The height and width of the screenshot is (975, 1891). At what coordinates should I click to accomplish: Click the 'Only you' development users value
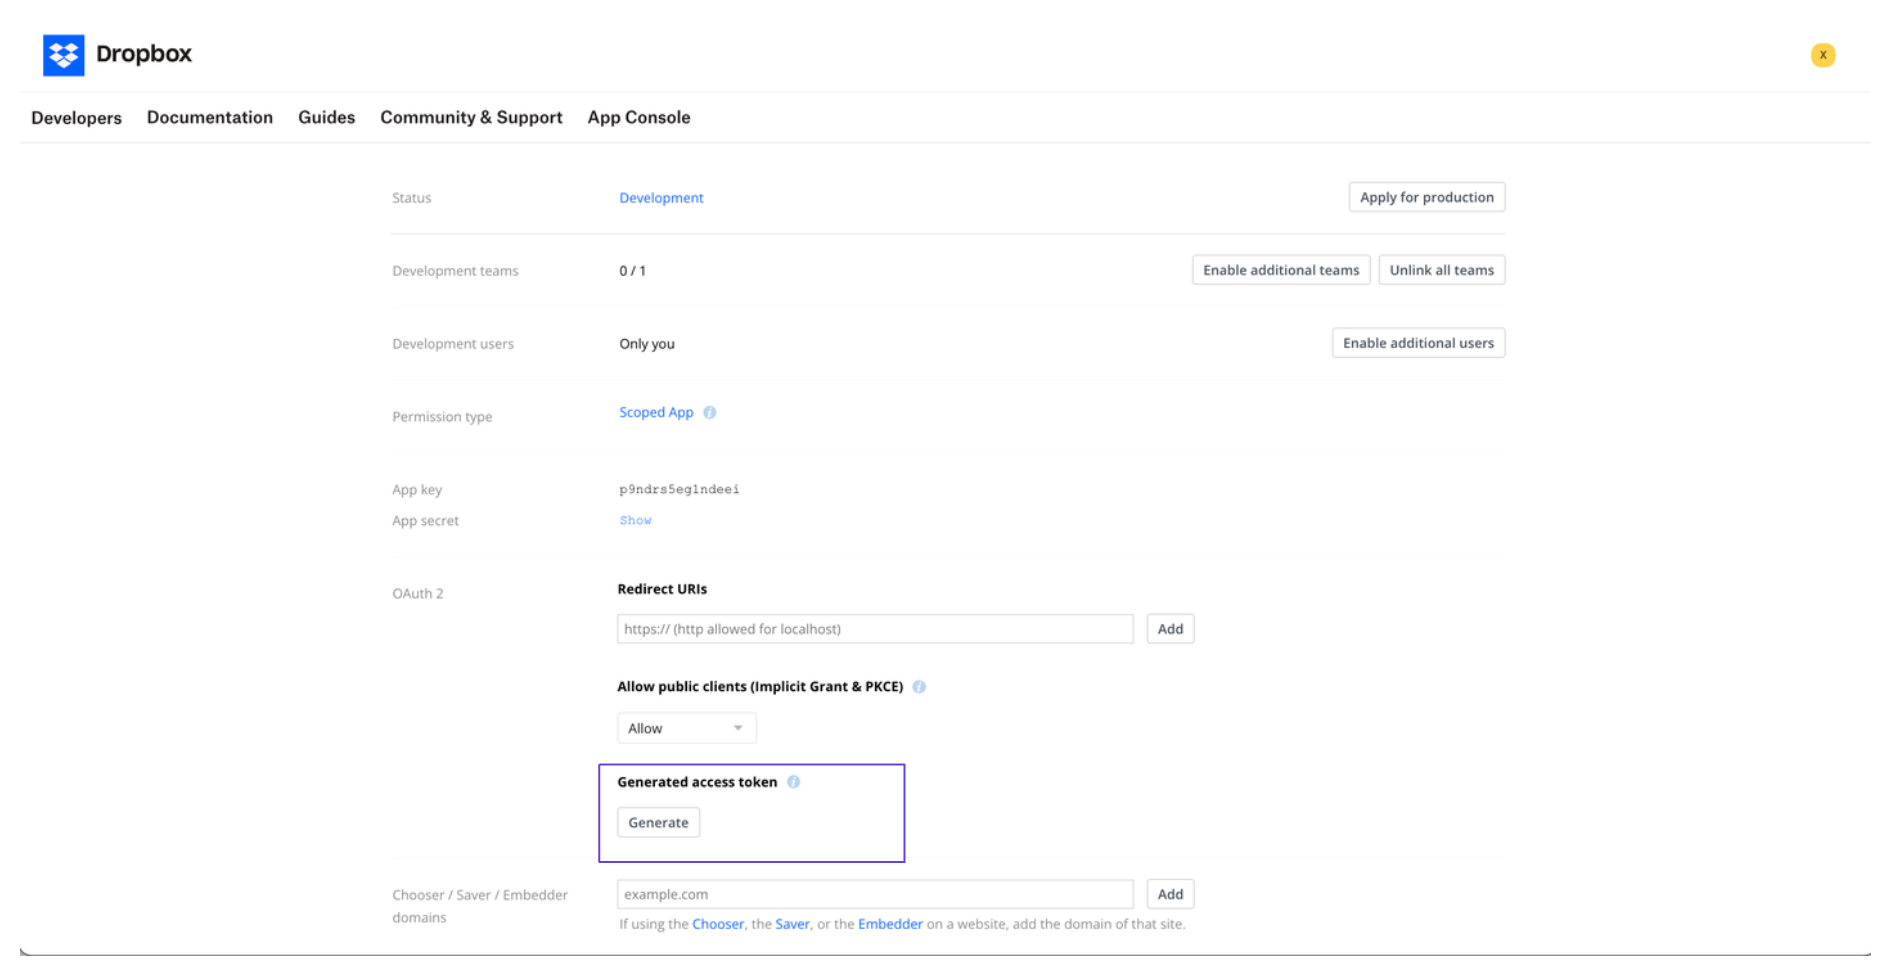pyautogui.click(x=647, y=344)
